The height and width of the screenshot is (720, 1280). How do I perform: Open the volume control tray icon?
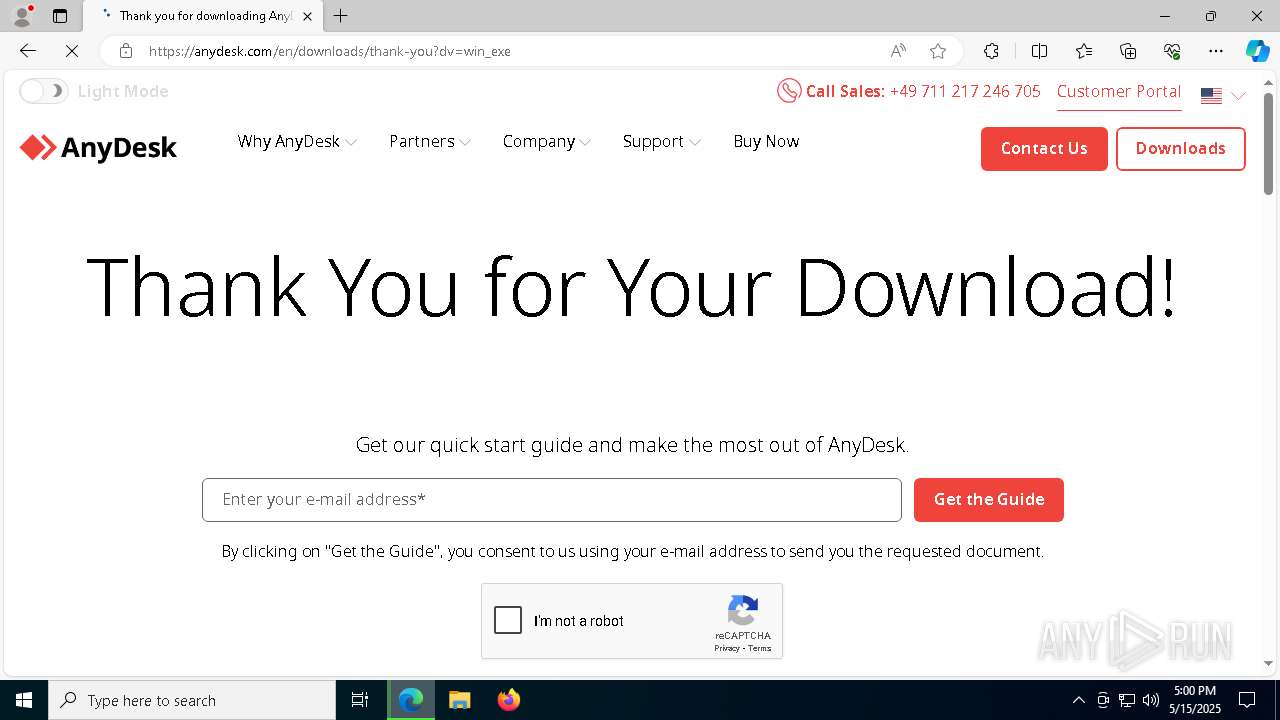tap(1151, 700)
